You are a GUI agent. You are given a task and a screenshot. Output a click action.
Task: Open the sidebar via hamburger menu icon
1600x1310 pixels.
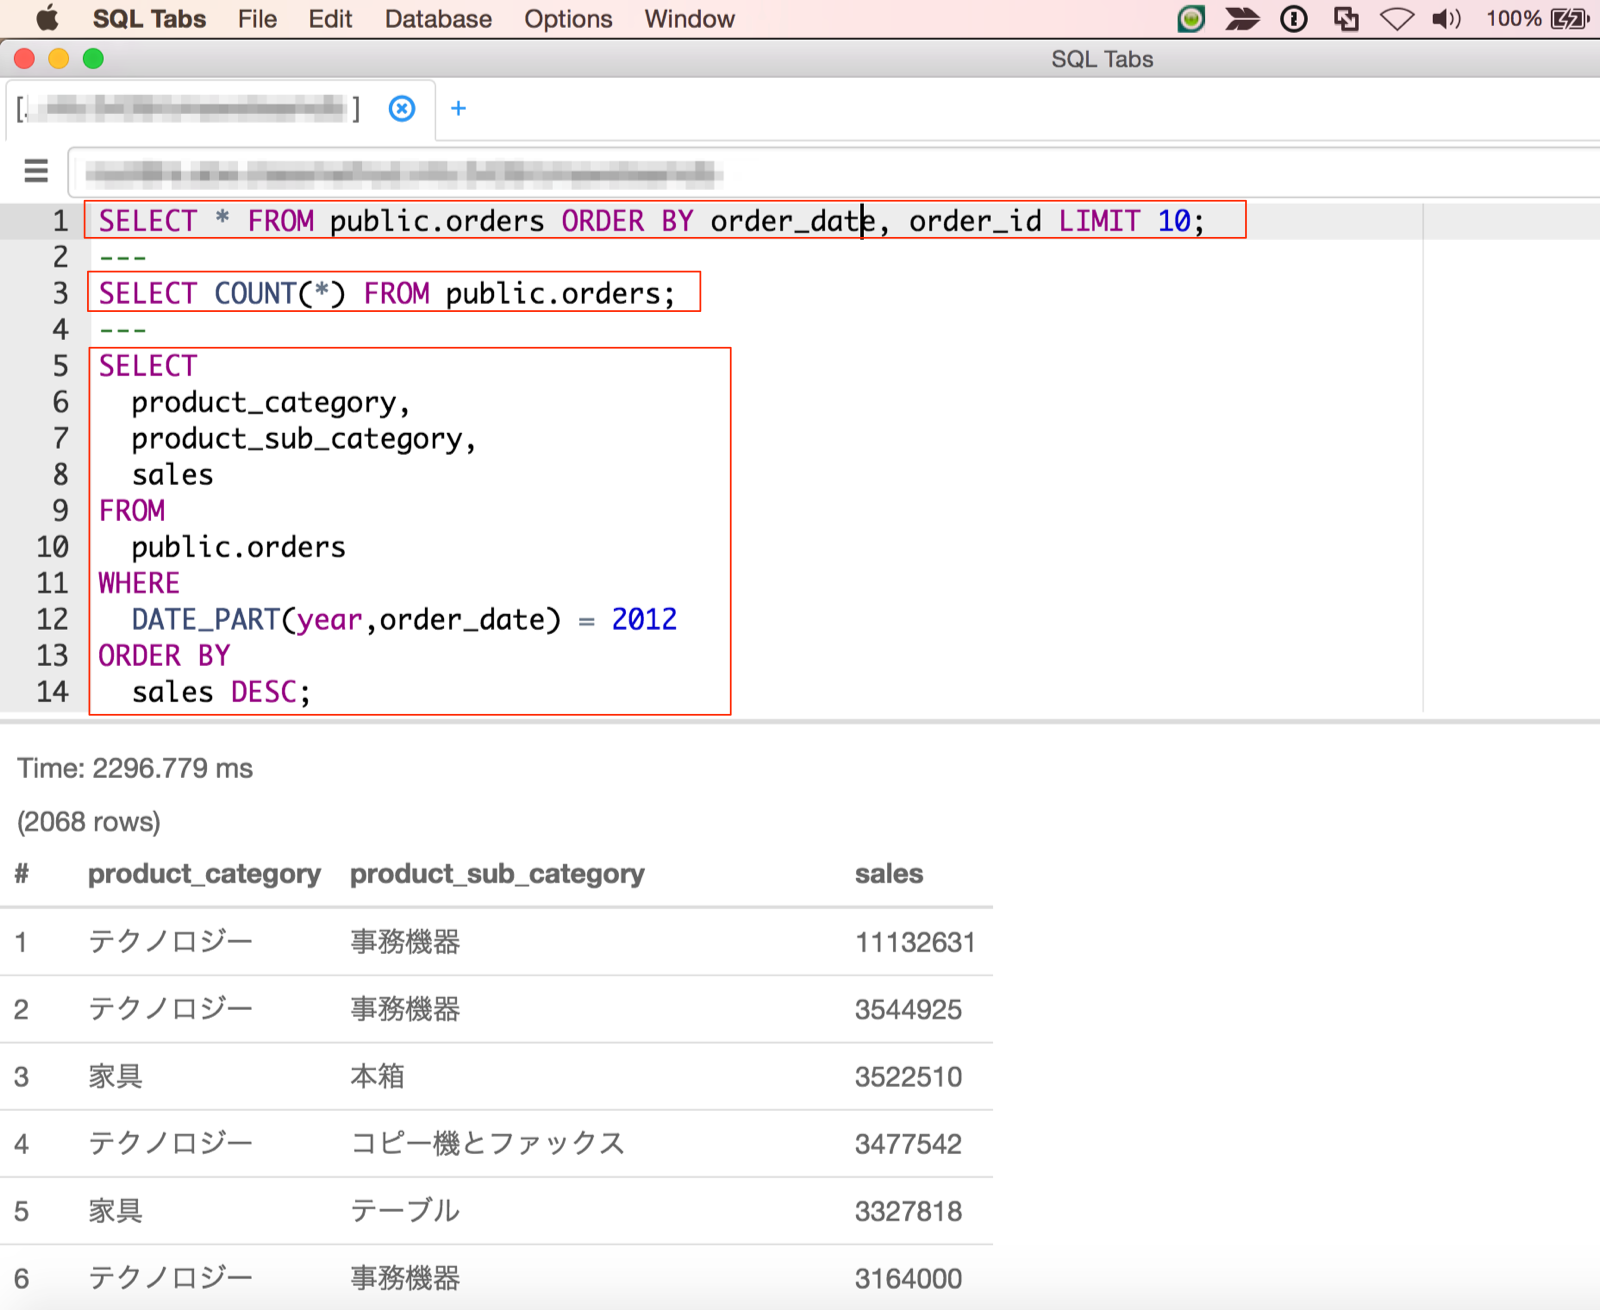click(35, 171)
